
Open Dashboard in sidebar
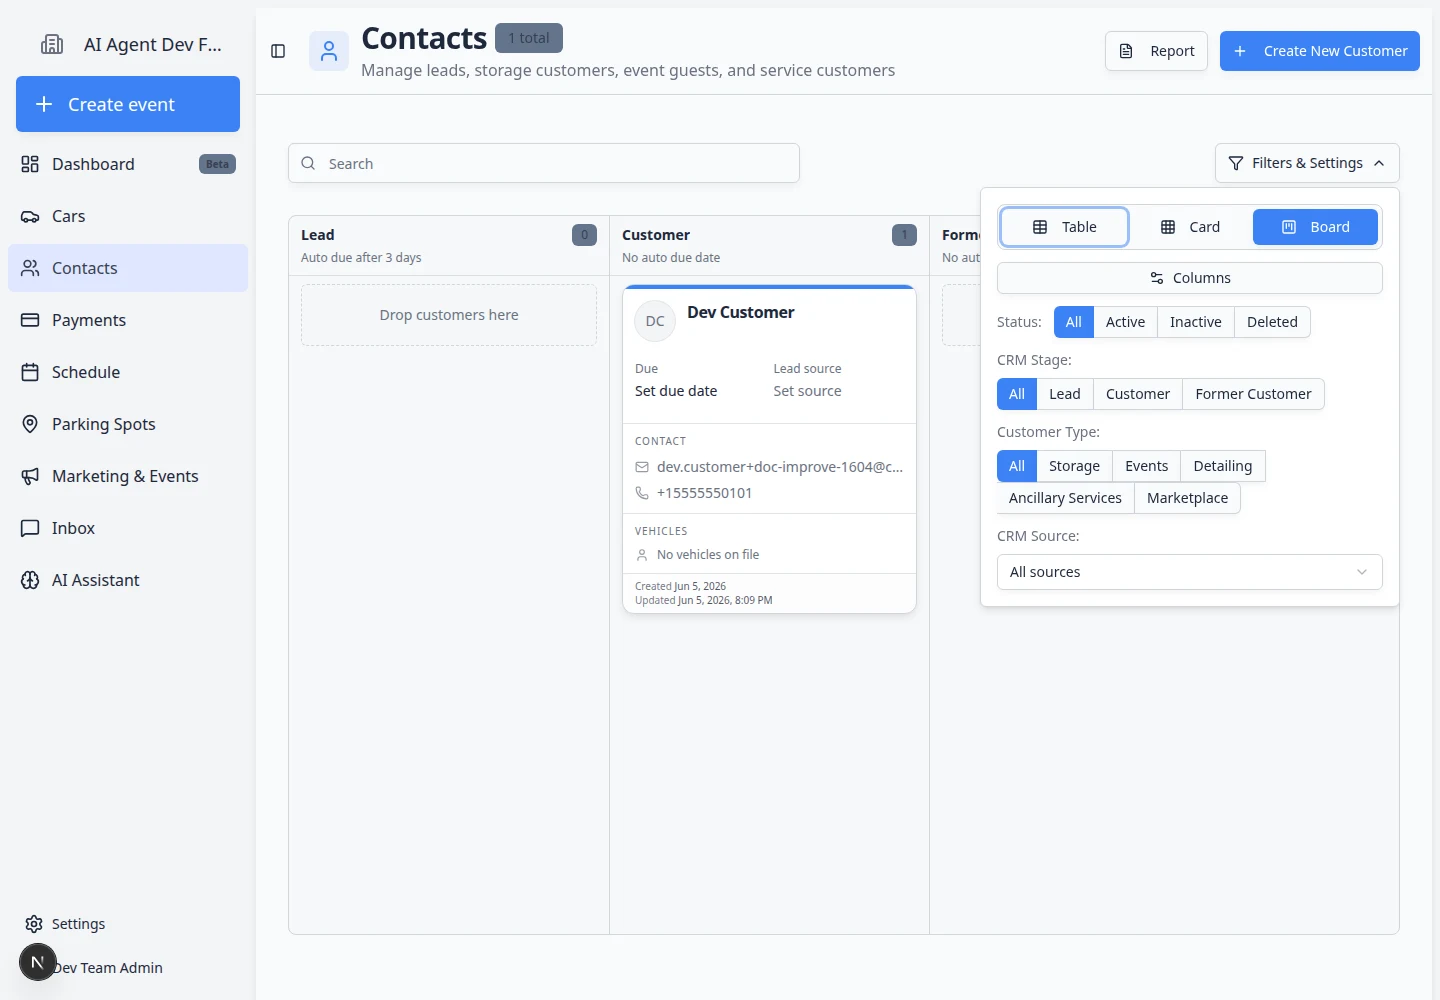[x=128, y=164]
